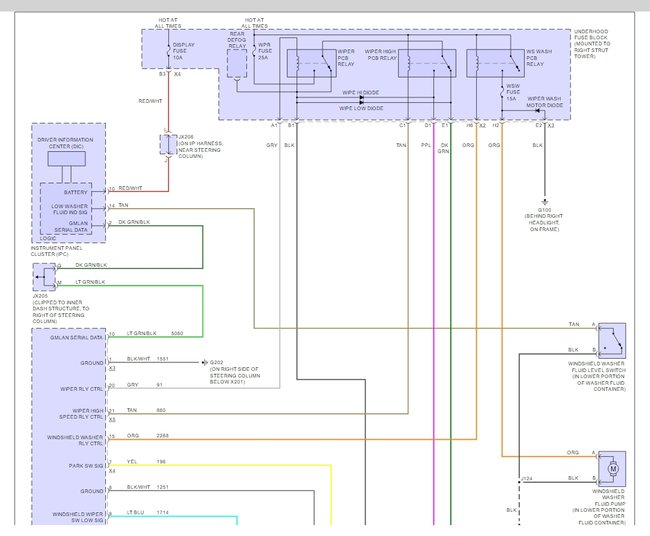Click the JX205 location description text
Screen dimensions: 650x536
coord(61,312)
